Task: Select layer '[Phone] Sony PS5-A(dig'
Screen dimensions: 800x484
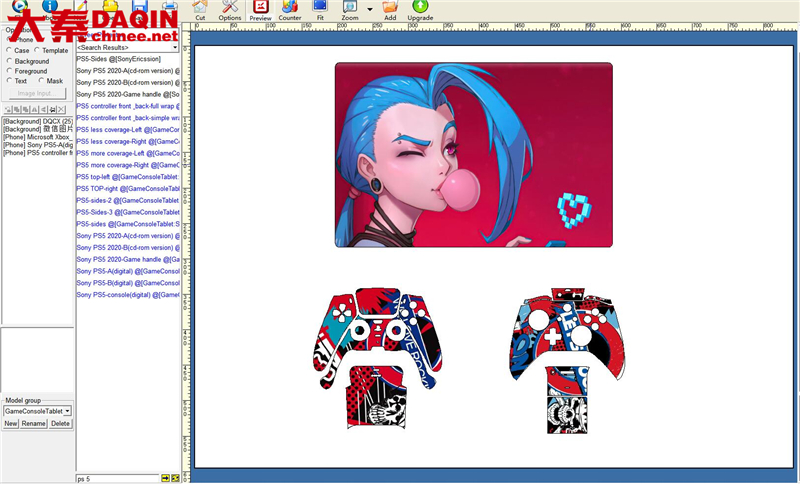Action: pos(38,145)
